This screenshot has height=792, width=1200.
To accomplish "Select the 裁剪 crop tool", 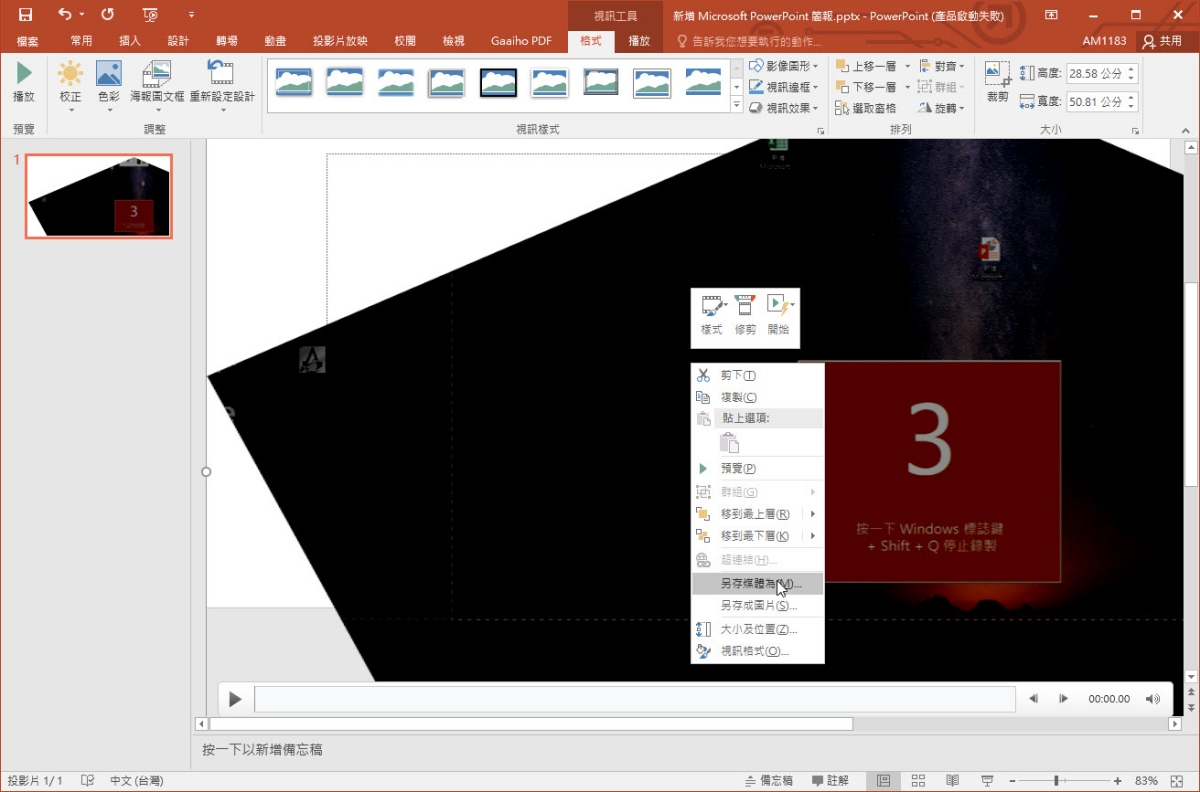I will [x=997, y=82].
